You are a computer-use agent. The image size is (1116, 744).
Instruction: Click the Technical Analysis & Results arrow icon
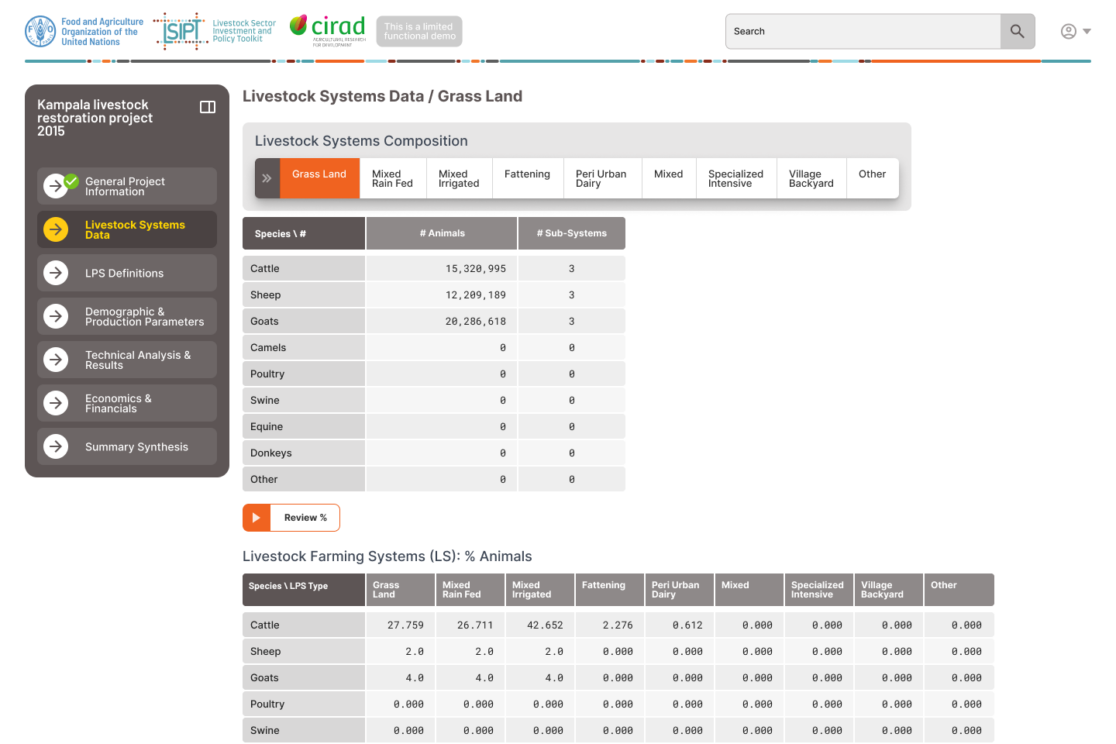56,360
